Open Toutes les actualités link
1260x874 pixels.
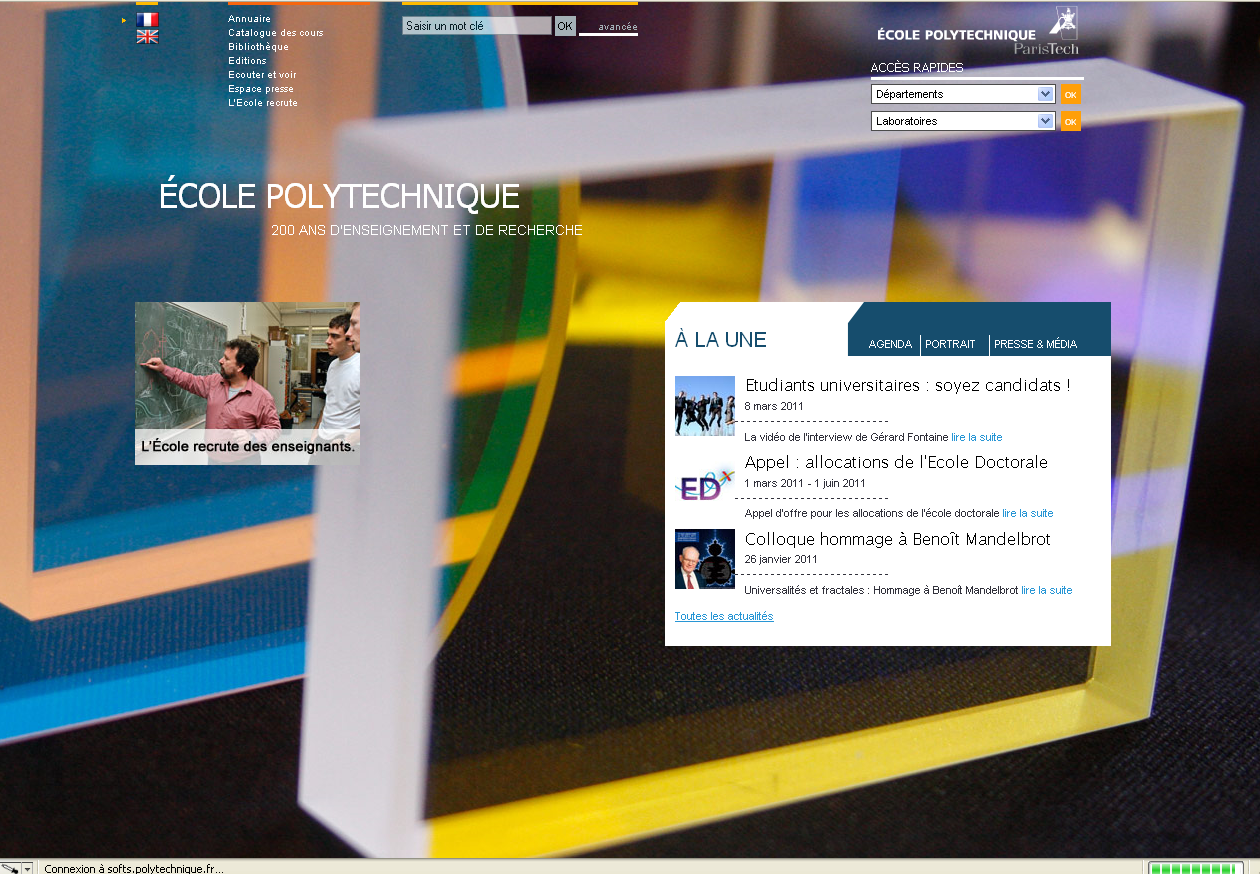[x=724, y=616]
